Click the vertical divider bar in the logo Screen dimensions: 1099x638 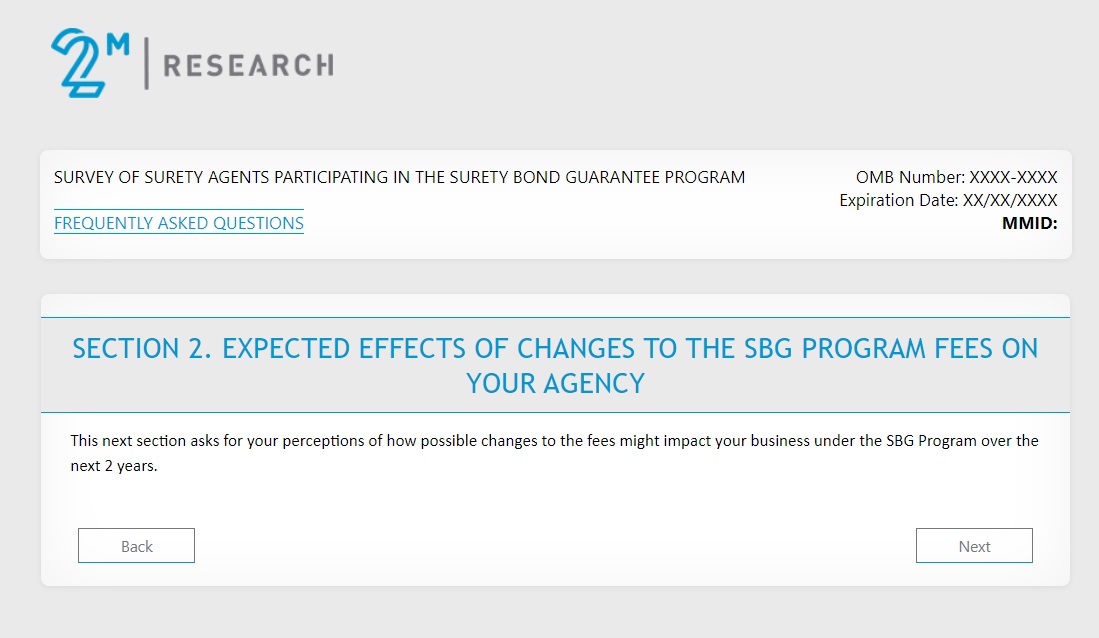tap(146, 63)
